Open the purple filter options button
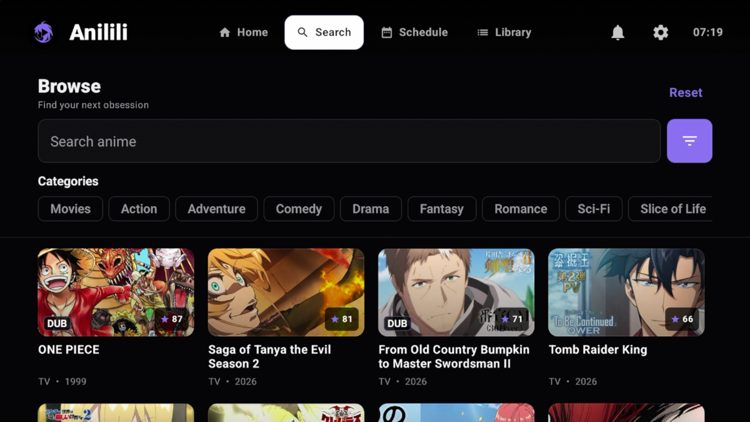The width and height of the screenshot is (750, 422). point(689,141)
